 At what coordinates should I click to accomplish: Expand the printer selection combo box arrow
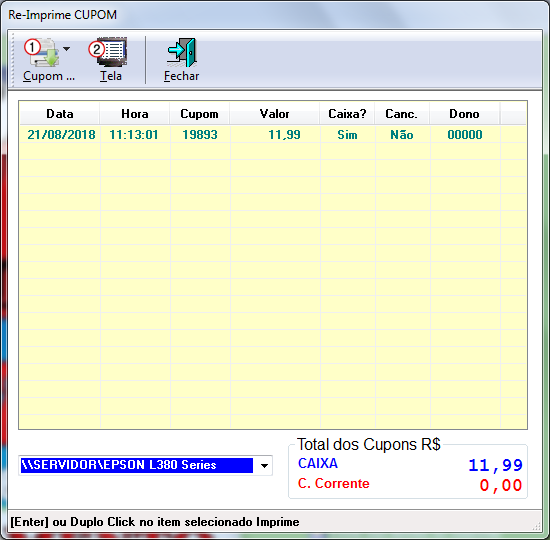coord(264,466)
